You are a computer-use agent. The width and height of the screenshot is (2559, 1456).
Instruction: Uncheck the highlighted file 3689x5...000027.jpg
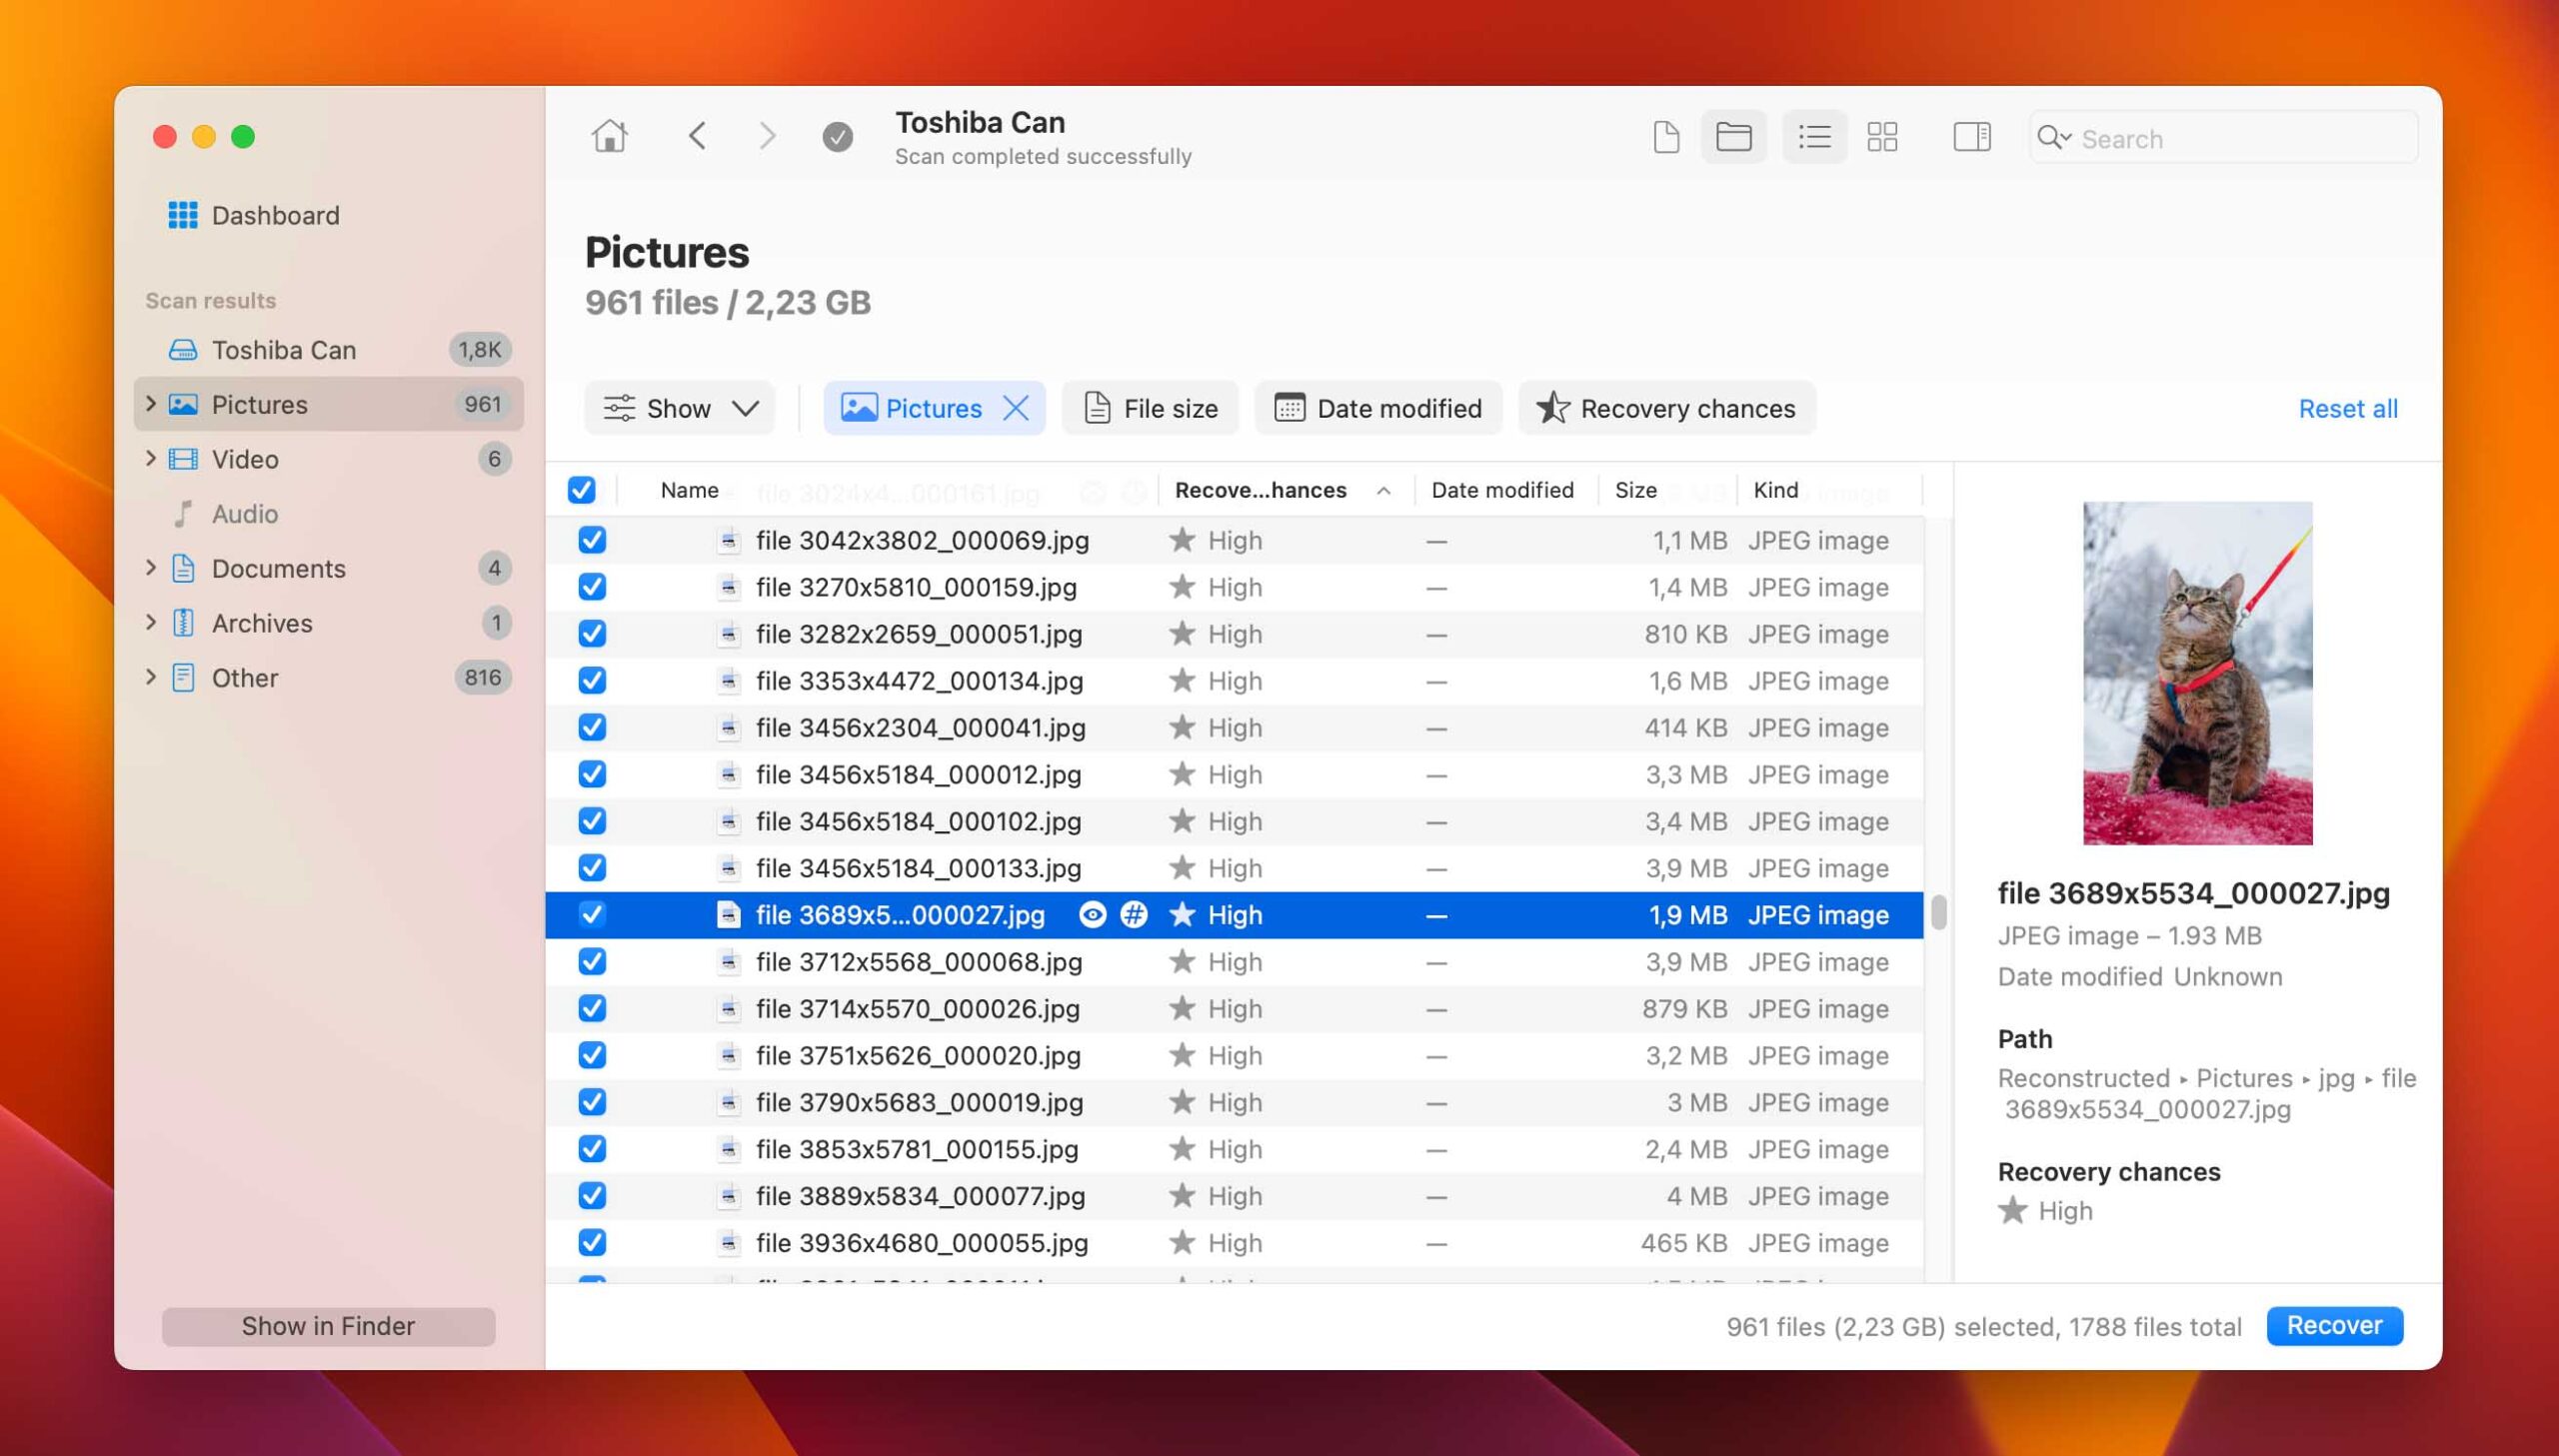[592, 914]
